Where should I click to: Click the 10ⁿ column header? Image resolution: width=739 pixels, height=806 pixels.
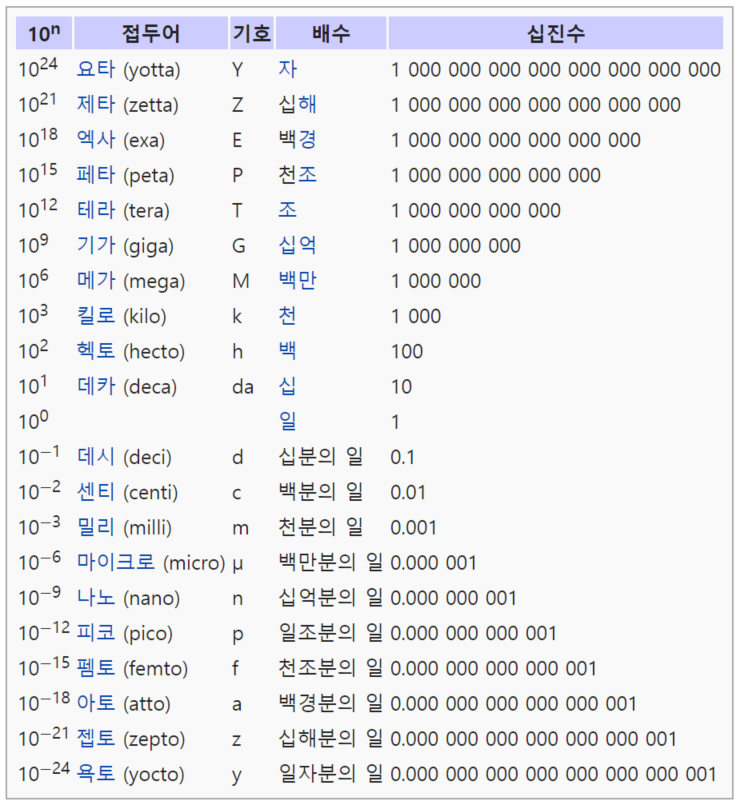[x=44, y=33]
